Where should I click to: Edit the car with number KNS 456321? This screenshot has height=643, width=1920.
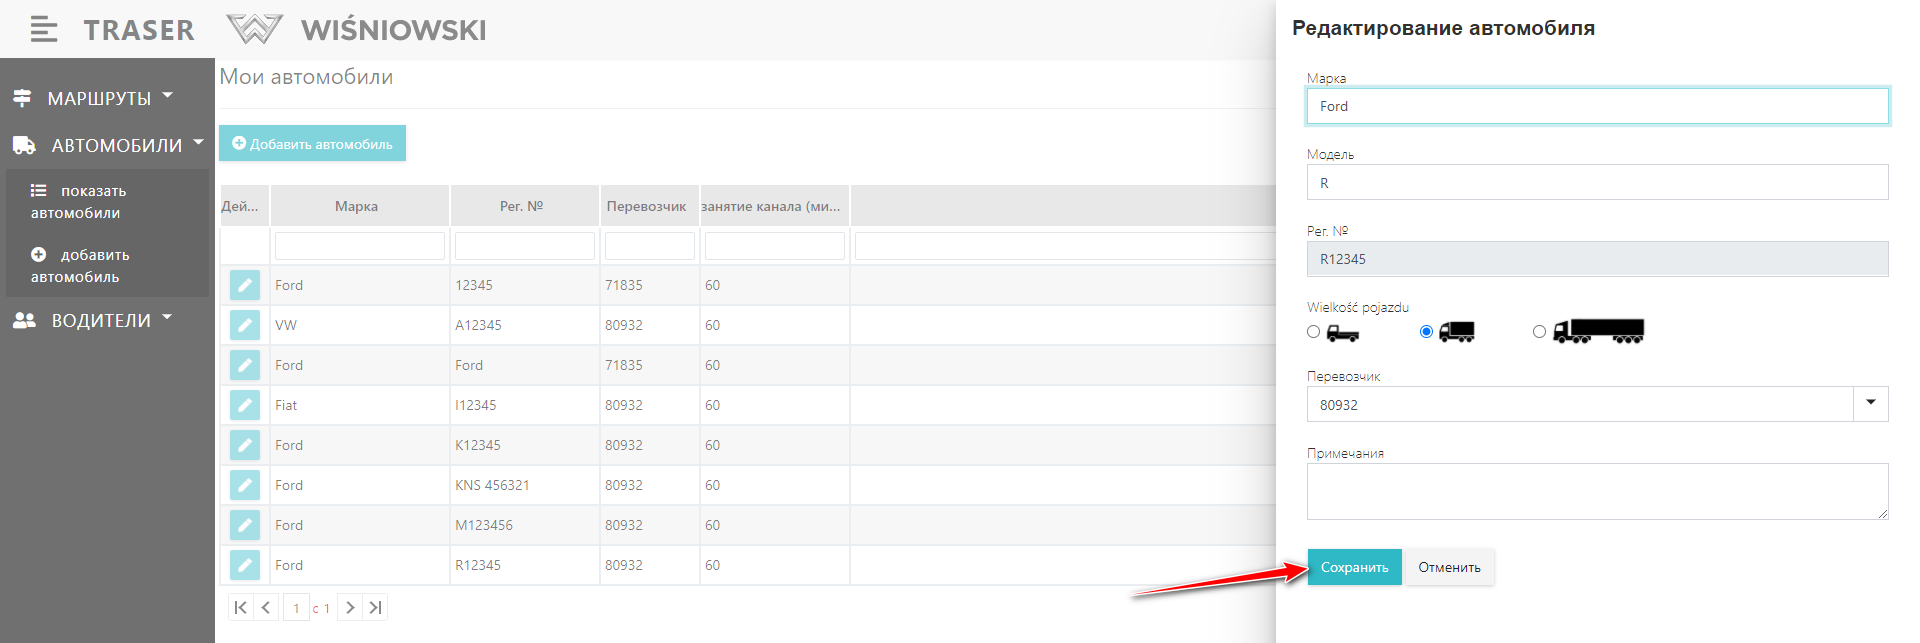pos(245,485)
